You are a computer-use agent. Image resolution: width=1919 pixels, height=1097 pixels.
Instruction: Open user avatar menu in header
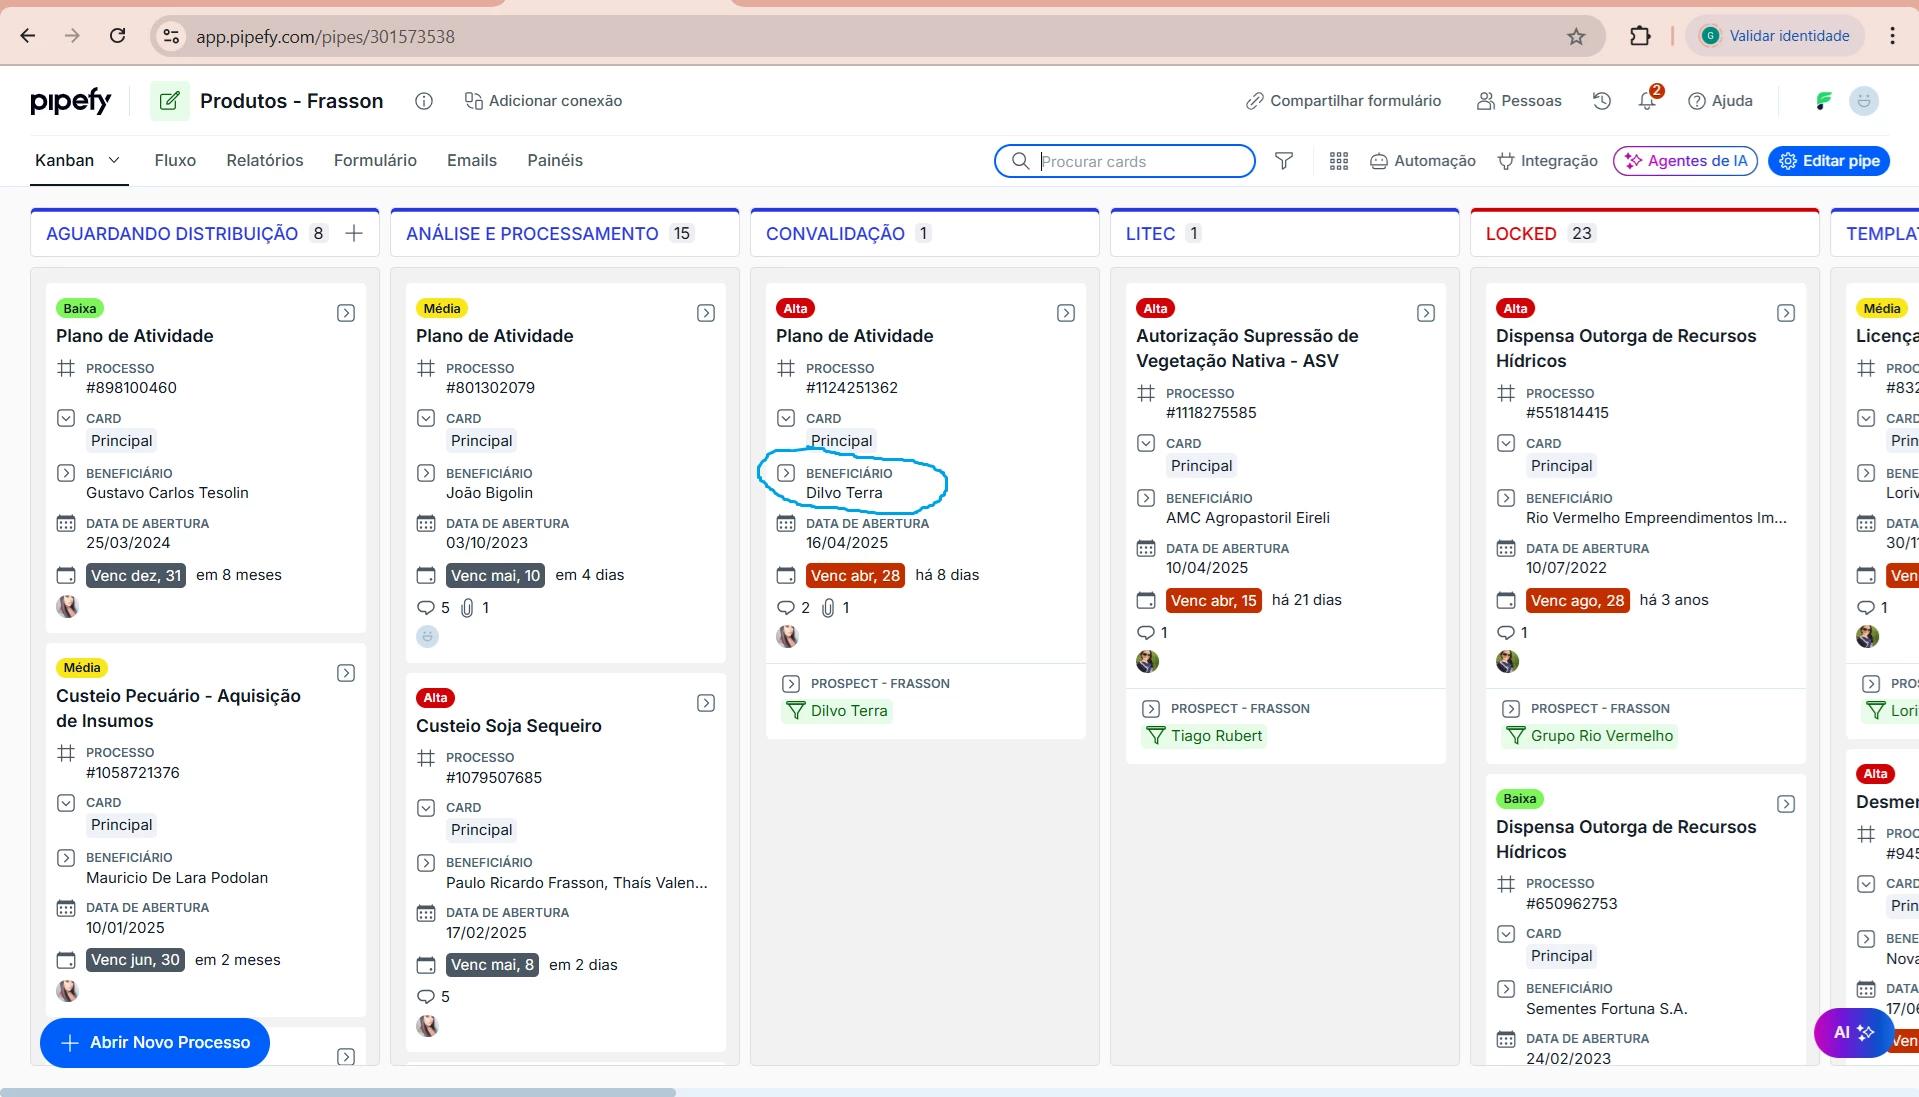pos(1864,101)
